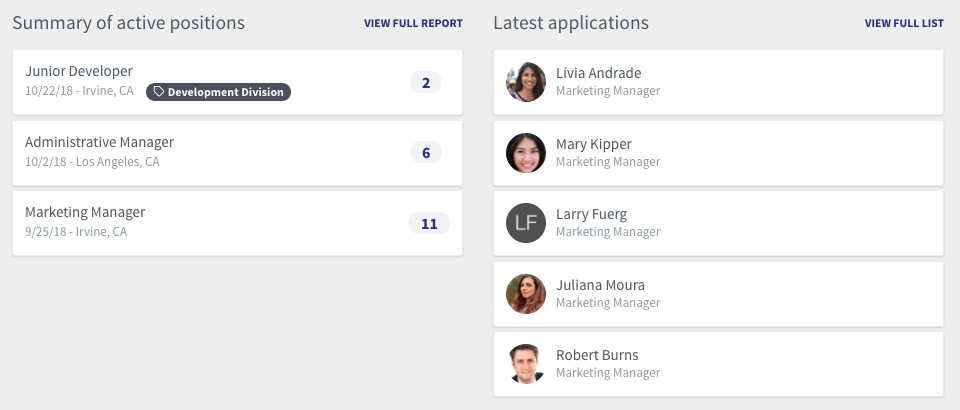Click the LF initials avatar

(x=525, y=223)
